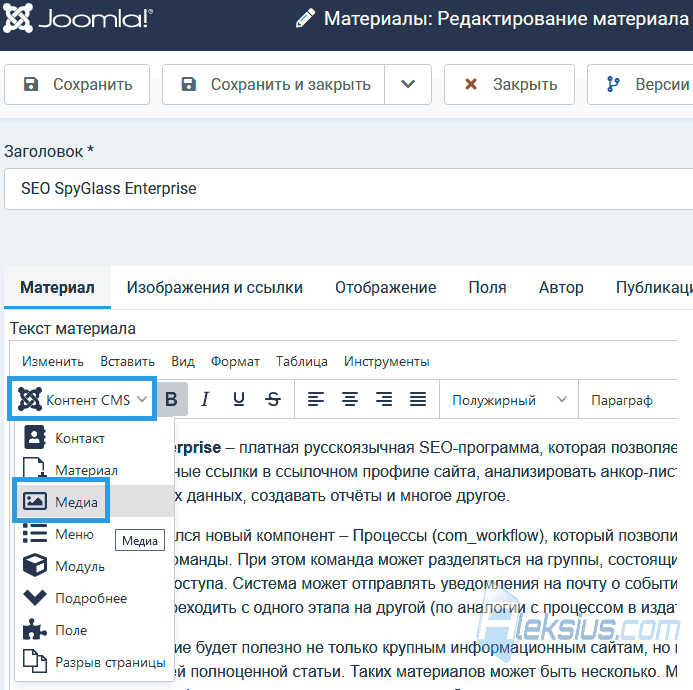Collapse the Контент CMS dropdown
This screenshot has width=693, height=690.
(82, 400)
